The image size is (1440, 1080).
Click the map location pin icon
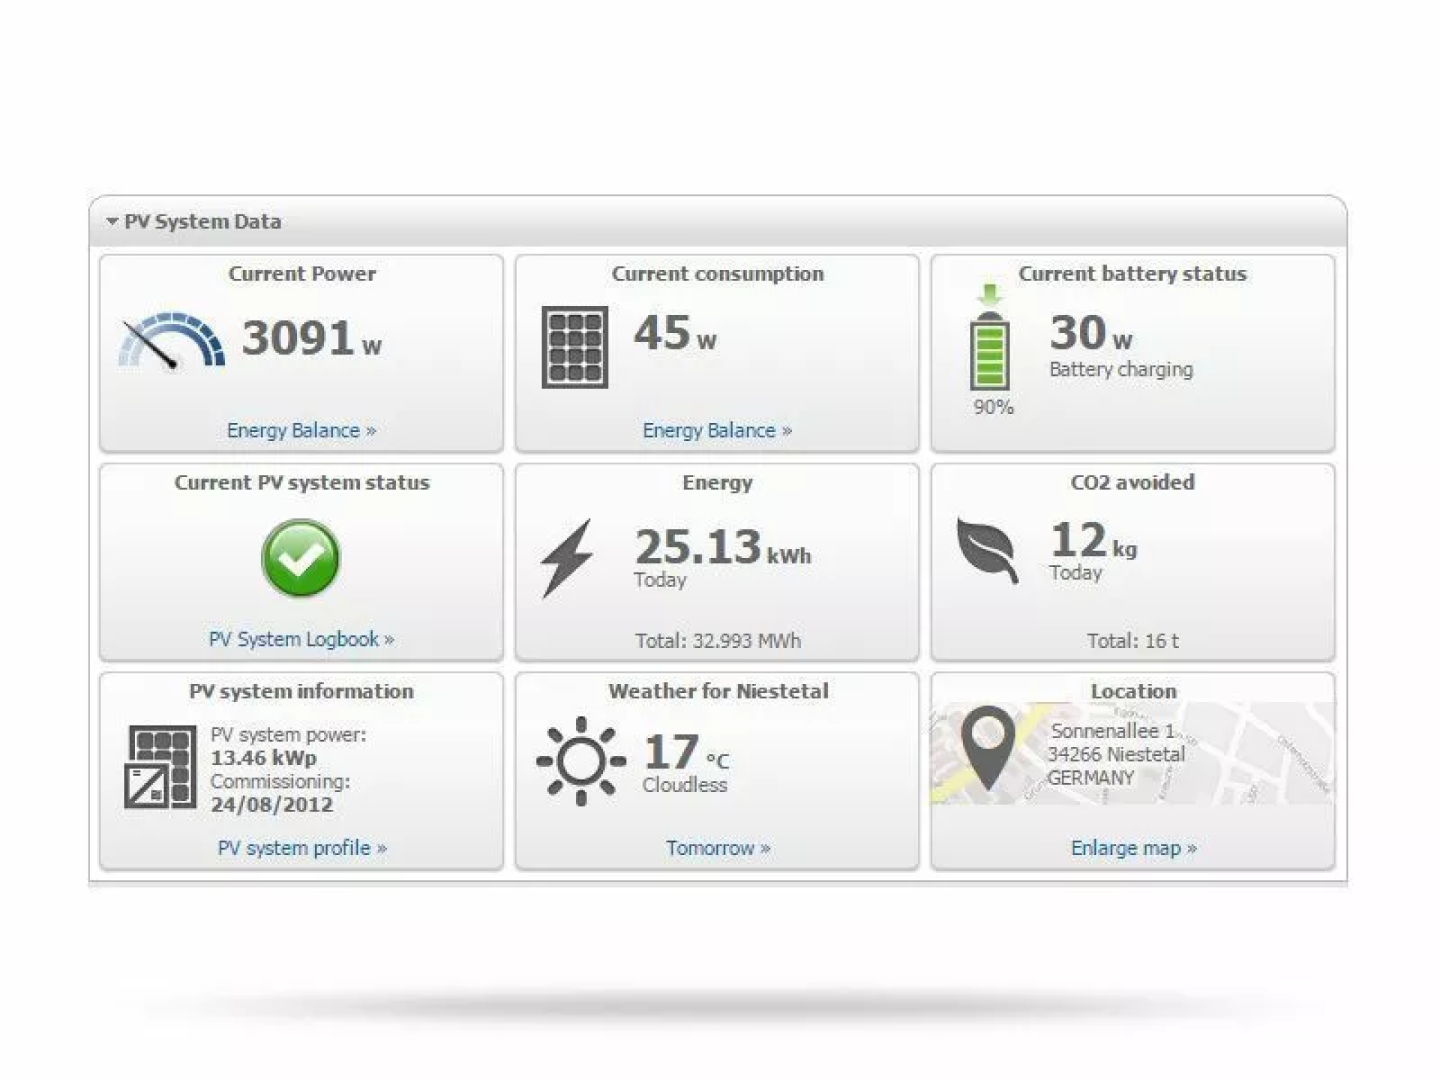coord(988,748)
